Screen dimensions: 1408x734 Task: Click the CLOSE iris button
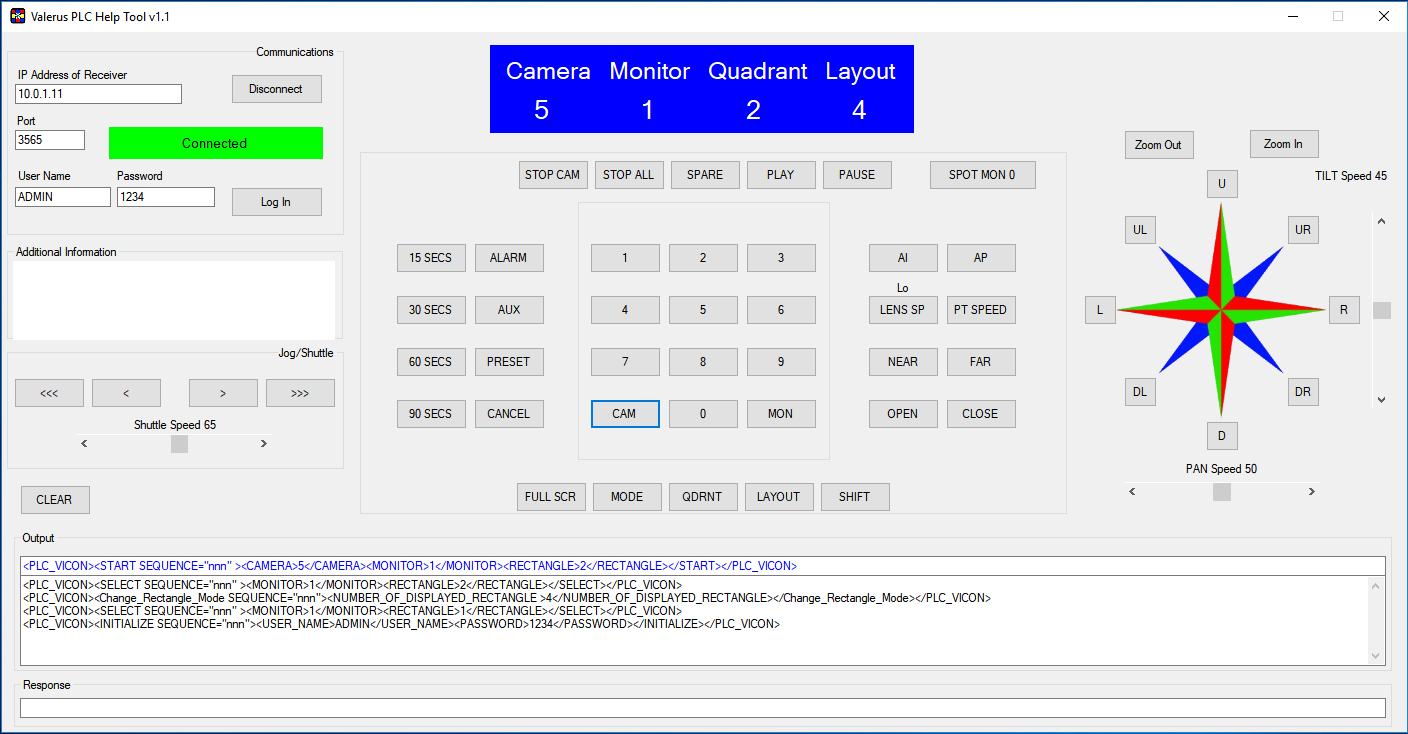click(981, 414)
